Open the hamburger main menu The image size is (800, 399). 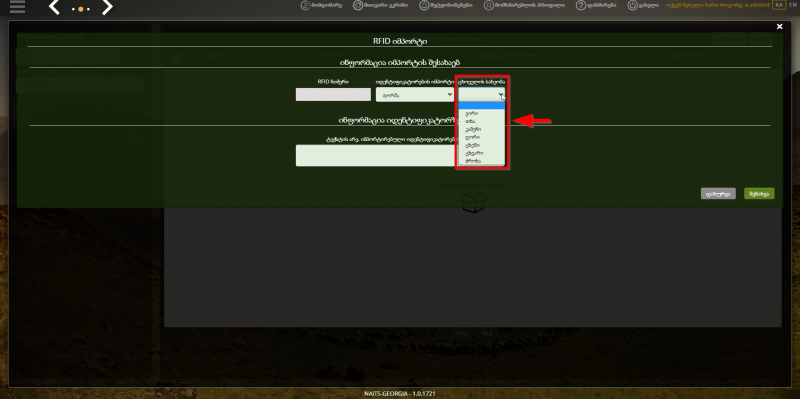(17, 7)
